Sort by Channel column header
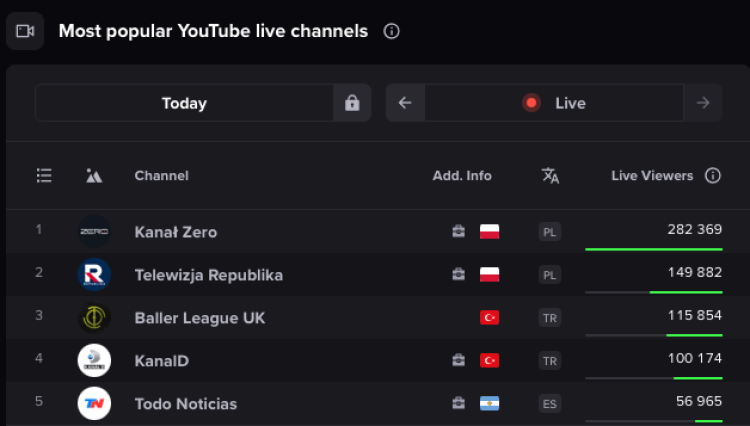The width and height of the screenshot is (750, 426). (x=161, y=175)
